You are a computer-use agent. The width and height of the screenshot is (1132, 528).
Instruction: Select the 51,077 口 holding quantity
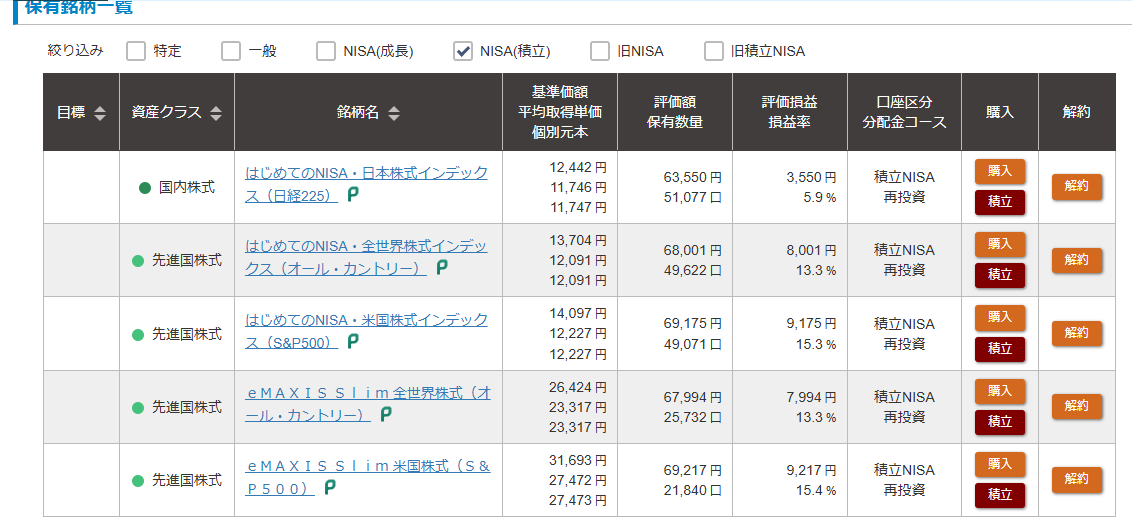click(692, 197)
